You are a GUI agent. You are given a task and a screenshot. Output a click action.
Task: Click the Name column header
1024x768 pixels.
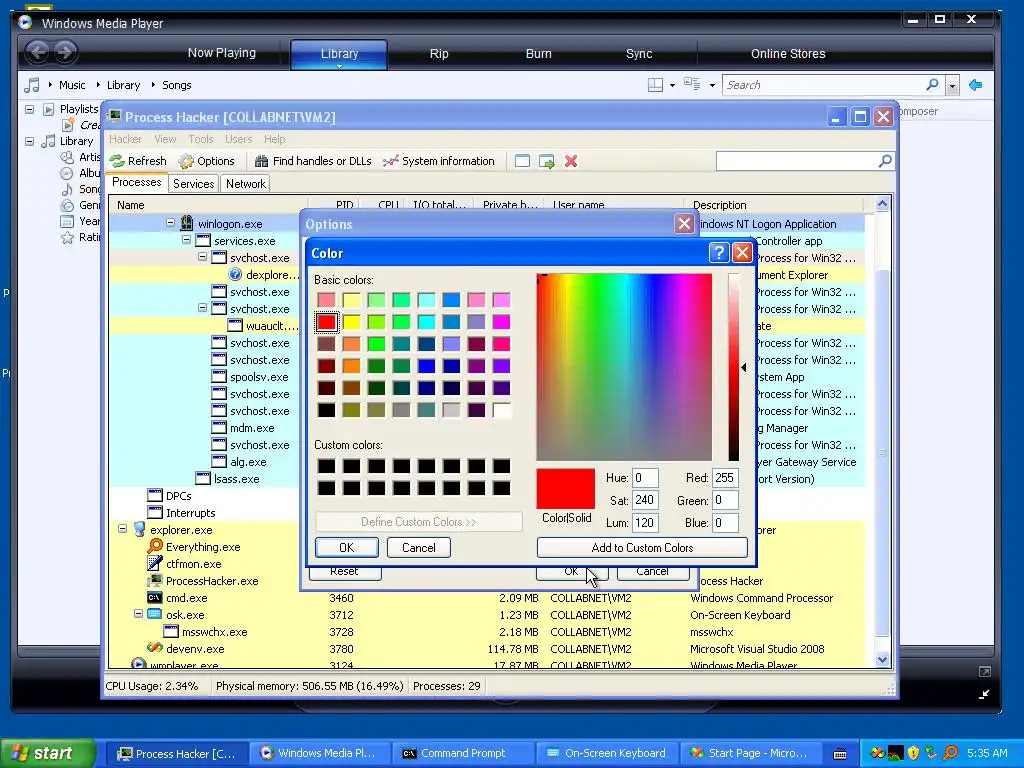208,204
